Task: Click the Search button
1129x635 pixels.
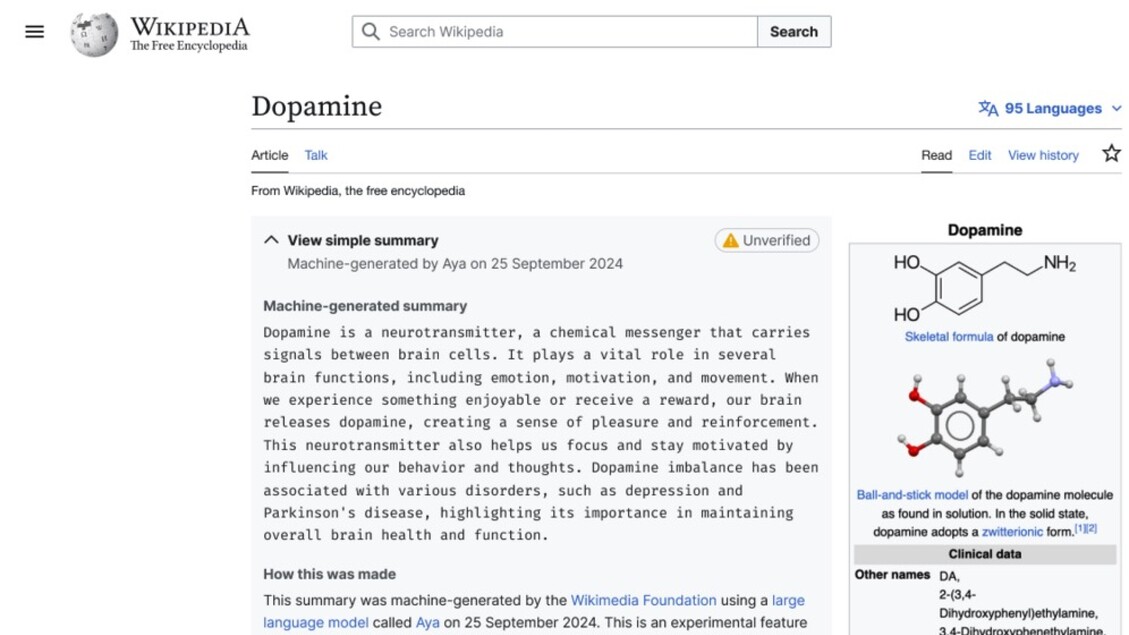Action: coord(794,32)
